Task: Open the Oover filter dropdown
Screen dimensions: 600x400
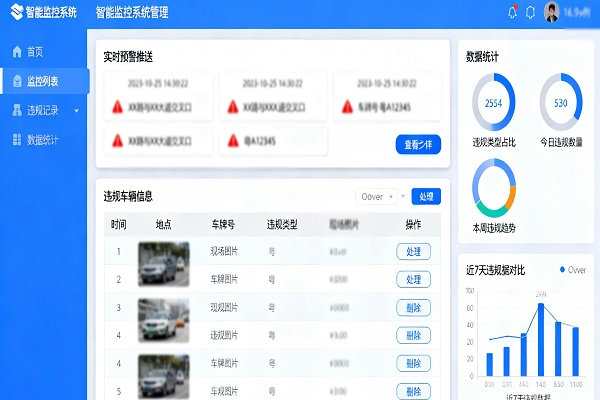Action: (378, 197)
